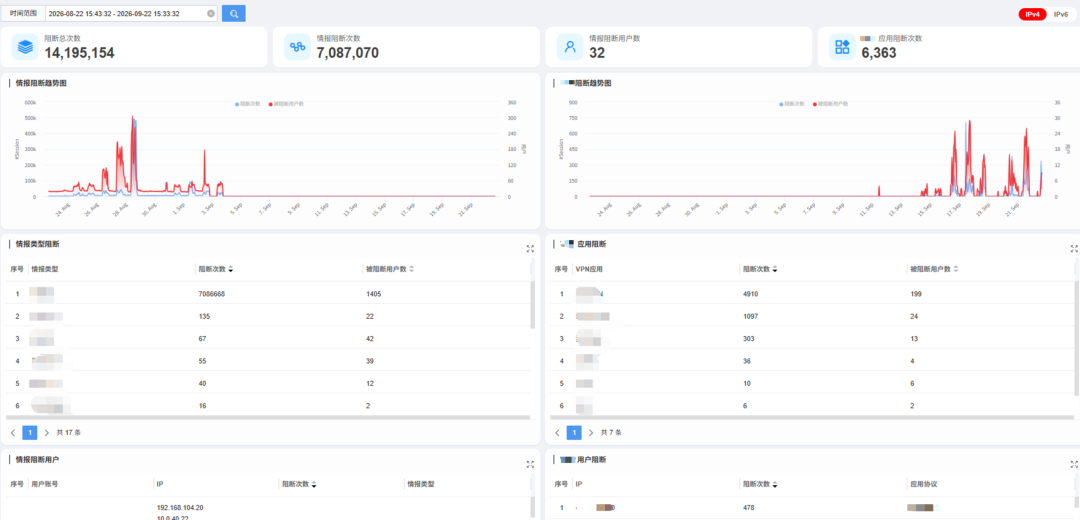Go to previous page in 应用阻断
1080x520 pixels.
click(x=557, y=433)
